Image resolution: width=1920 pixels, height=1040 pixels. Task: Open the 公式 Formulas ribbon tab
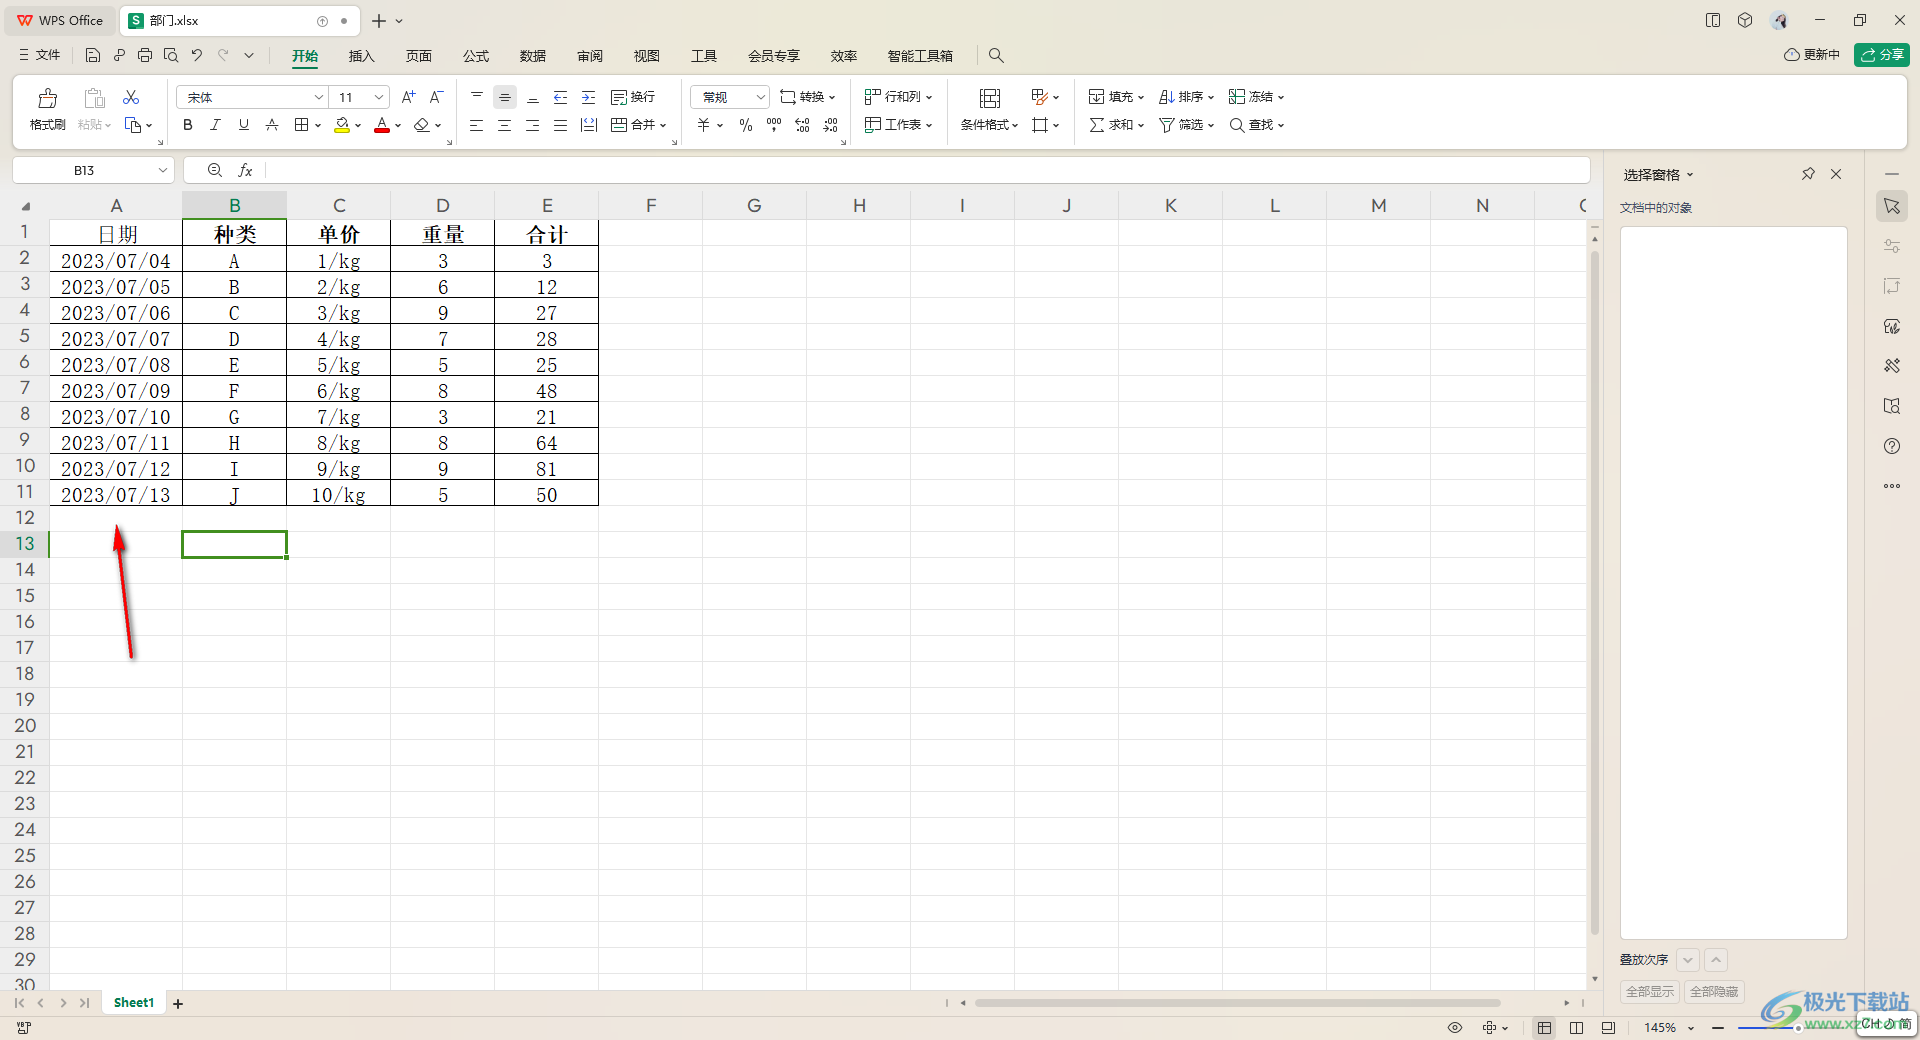pos(476,56)
